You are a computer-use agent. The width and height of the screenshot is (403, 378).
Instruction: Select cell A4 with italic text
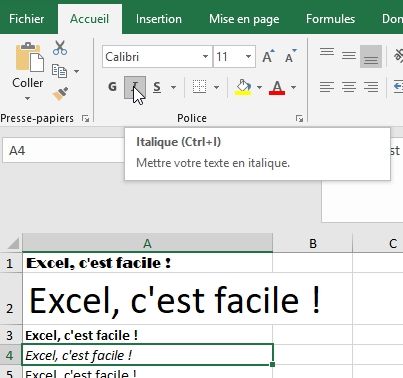pos(147,355)
